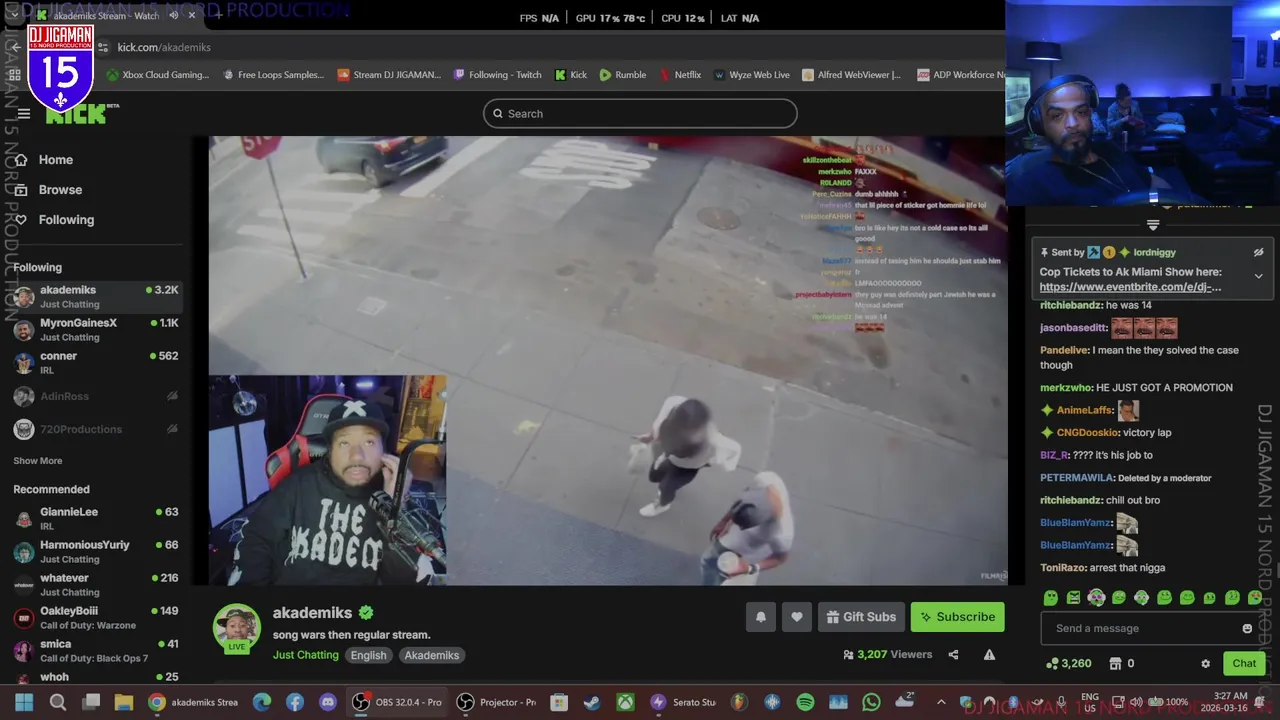This screenshot has width=1280, height=720.
Task: Open offline 720Productions channel
Action: (96, 429)
